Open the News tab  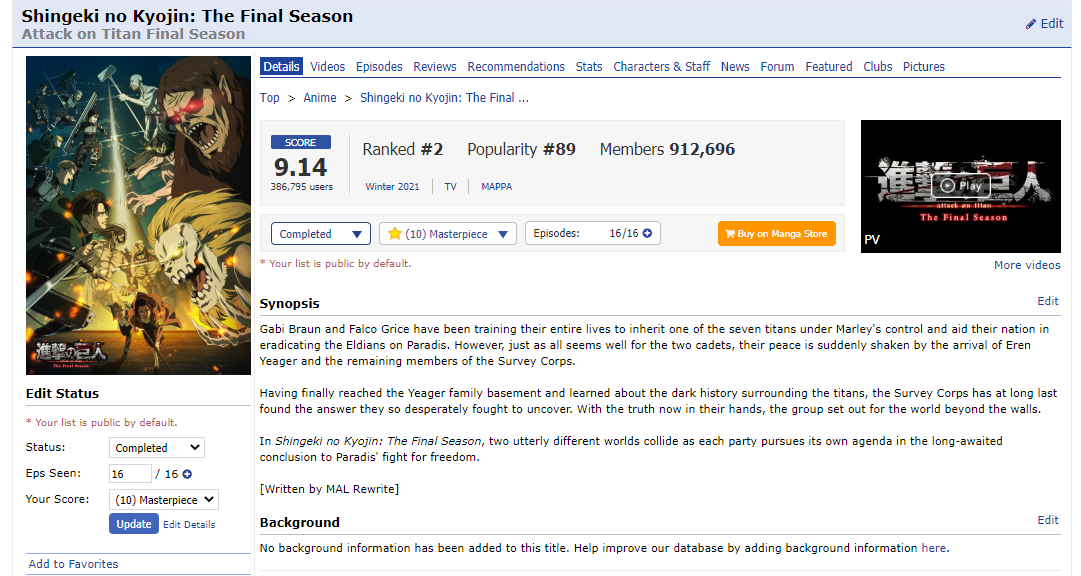pyautogui.click(x=735, y=67)
